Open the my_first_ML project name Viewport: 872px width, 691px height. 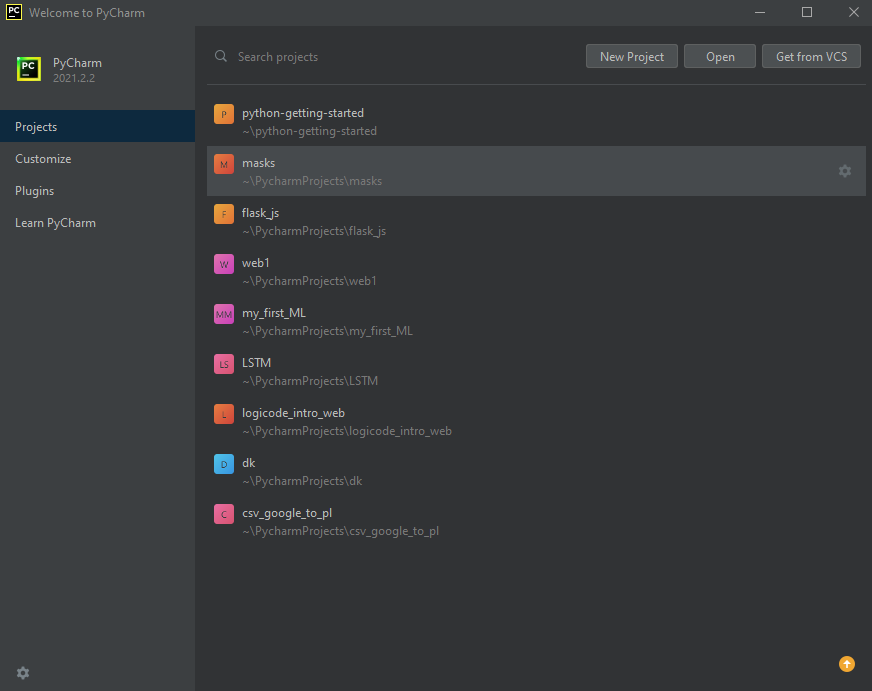coord(274,313)
